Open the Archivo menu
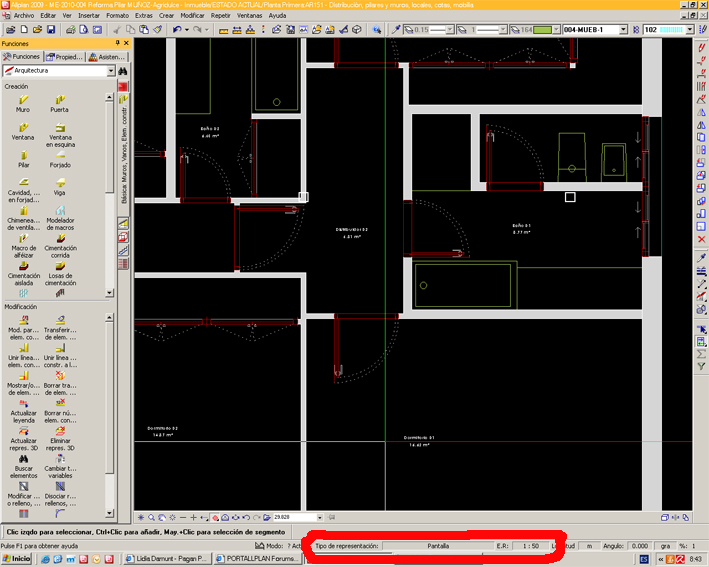The width and height of the screenshot is (709, 567). click(x=24, y=15)
